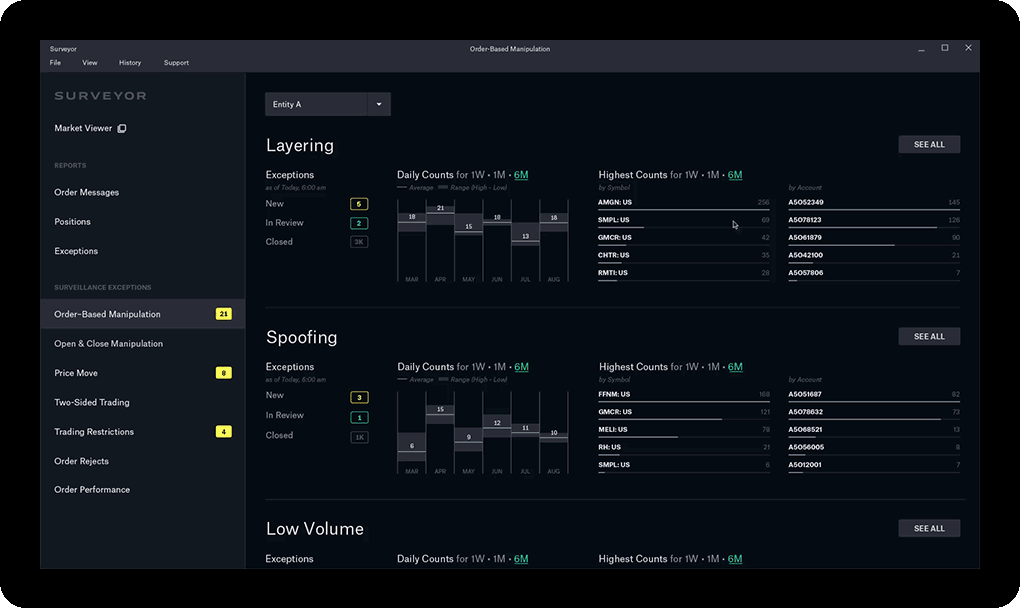Select RMTI: US symbol row

click(x=684, y=274)
